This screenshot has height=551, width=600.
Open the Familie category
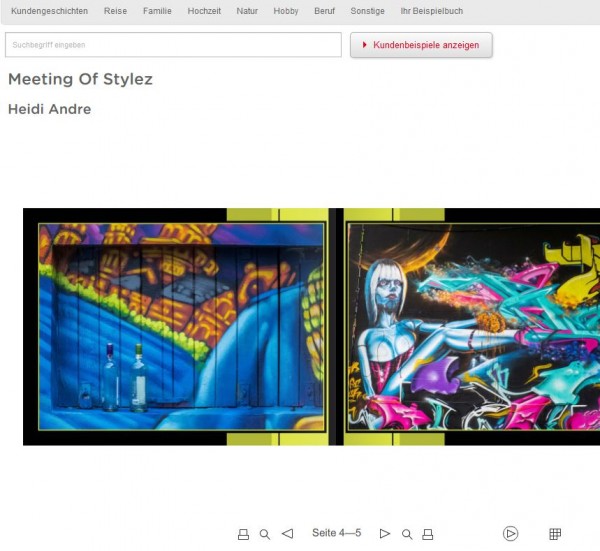157,11
